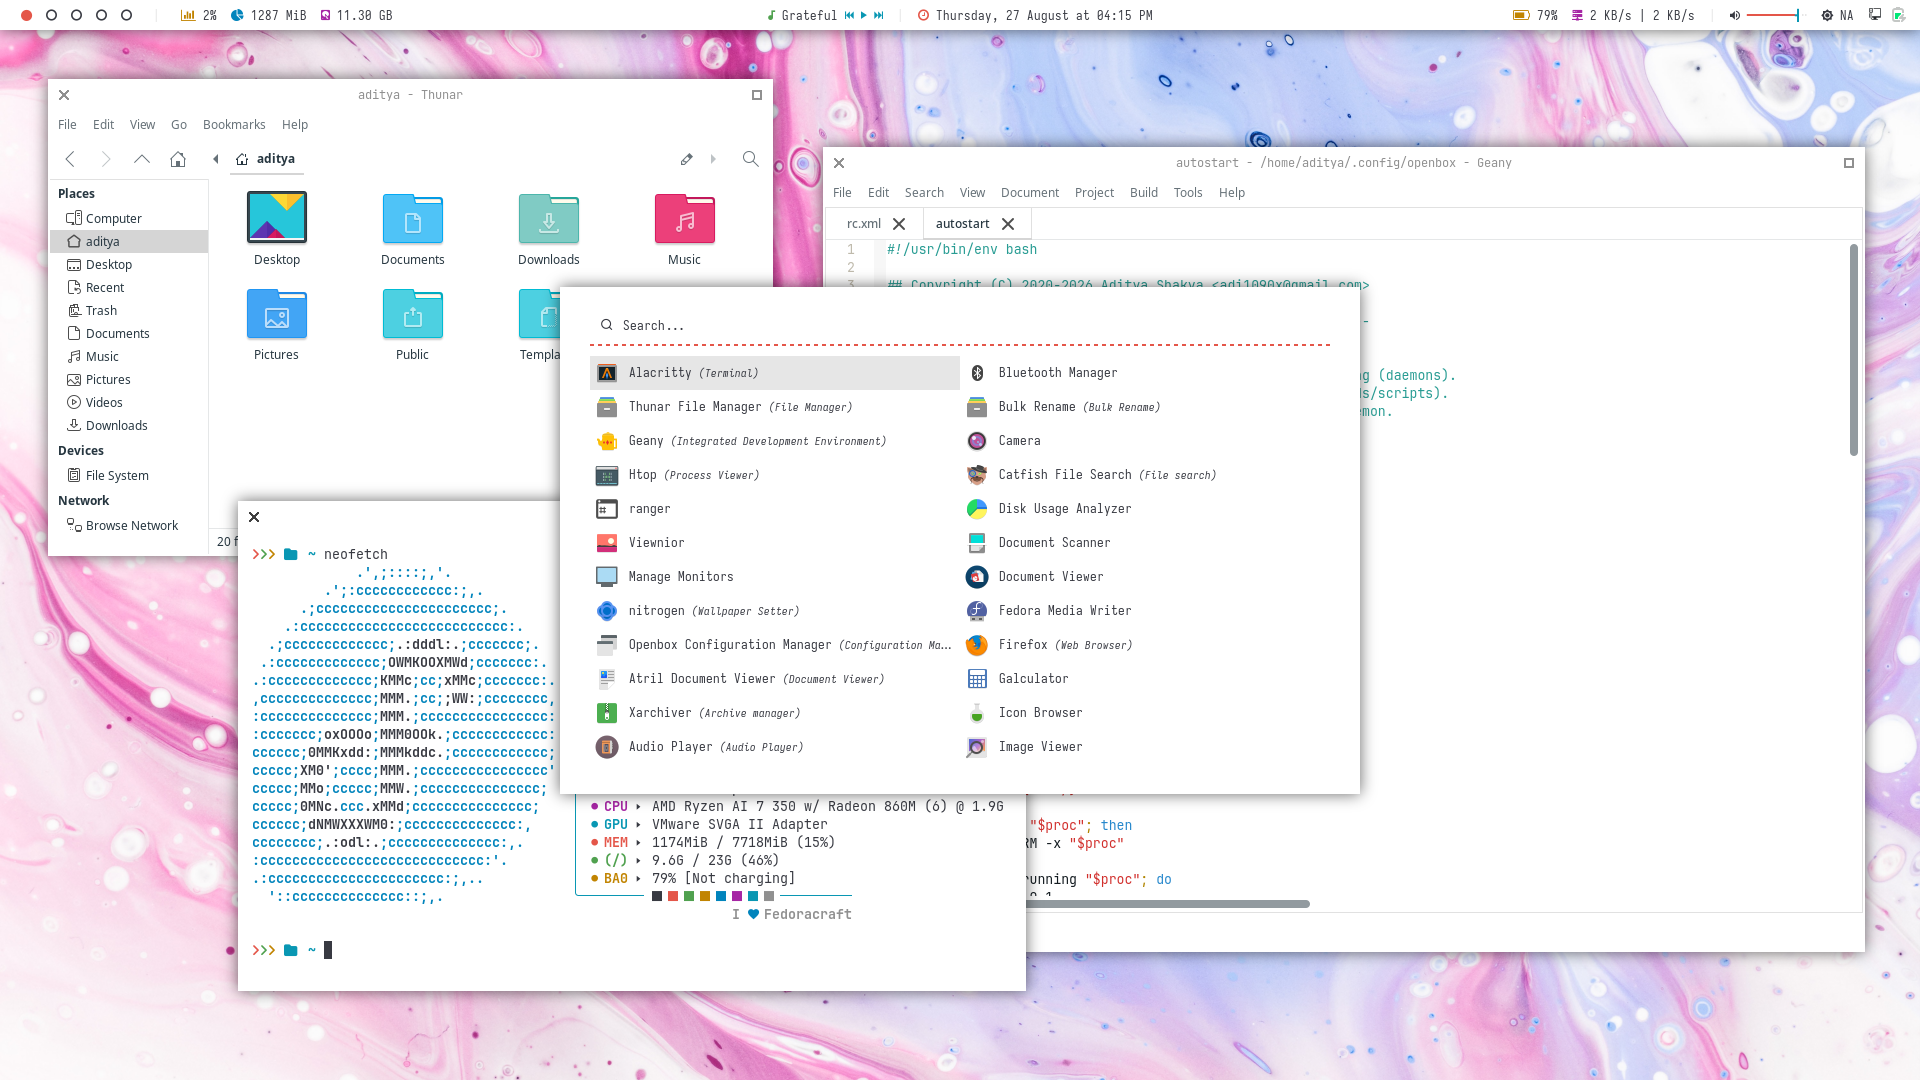Launch ranger from the launcher list
Image resolution: width=1920 pixels, height=1080 pixels.
pyautogui.click(x=775, y=509)
